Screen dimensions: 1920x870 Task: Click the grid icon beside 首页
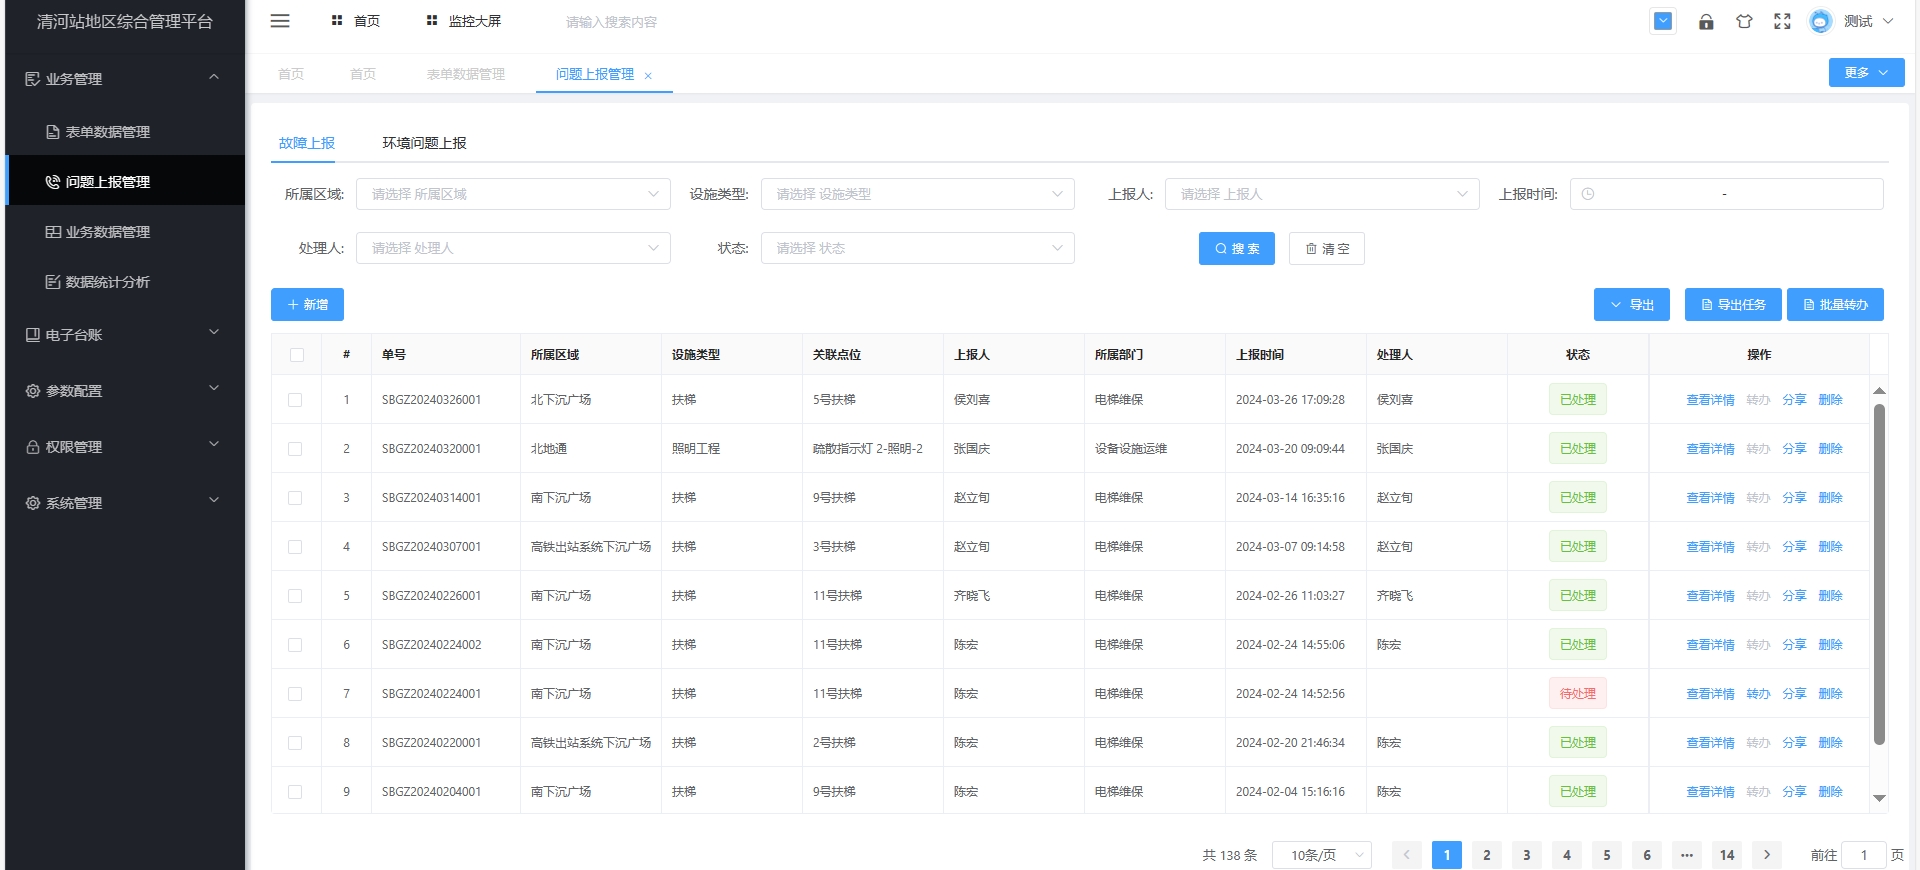pyautogui.click(x=337, y=20)
